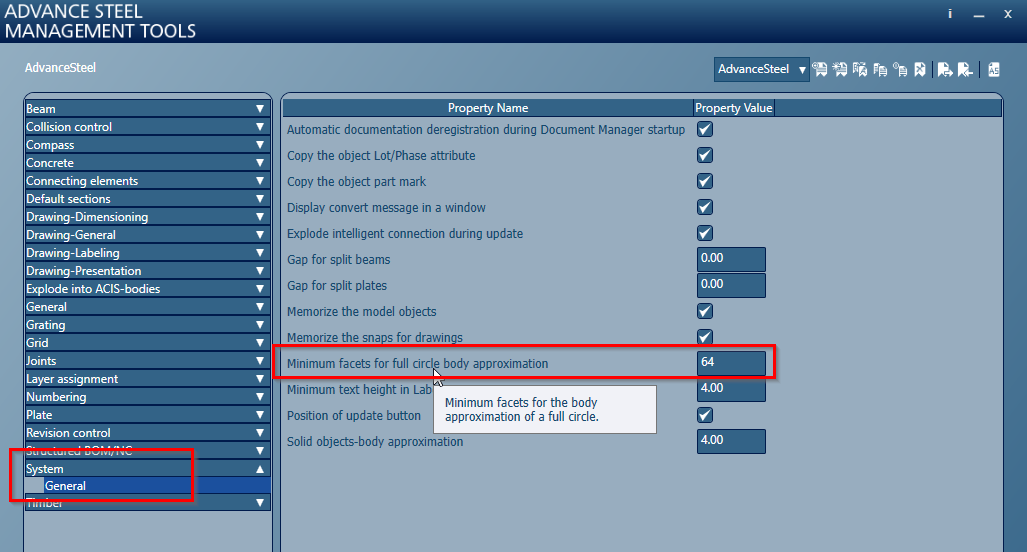Toggle Explode intelligent connection during update checkbox
The height and width of the screenshot is (552, 1027).
click(x=705, y=233)
